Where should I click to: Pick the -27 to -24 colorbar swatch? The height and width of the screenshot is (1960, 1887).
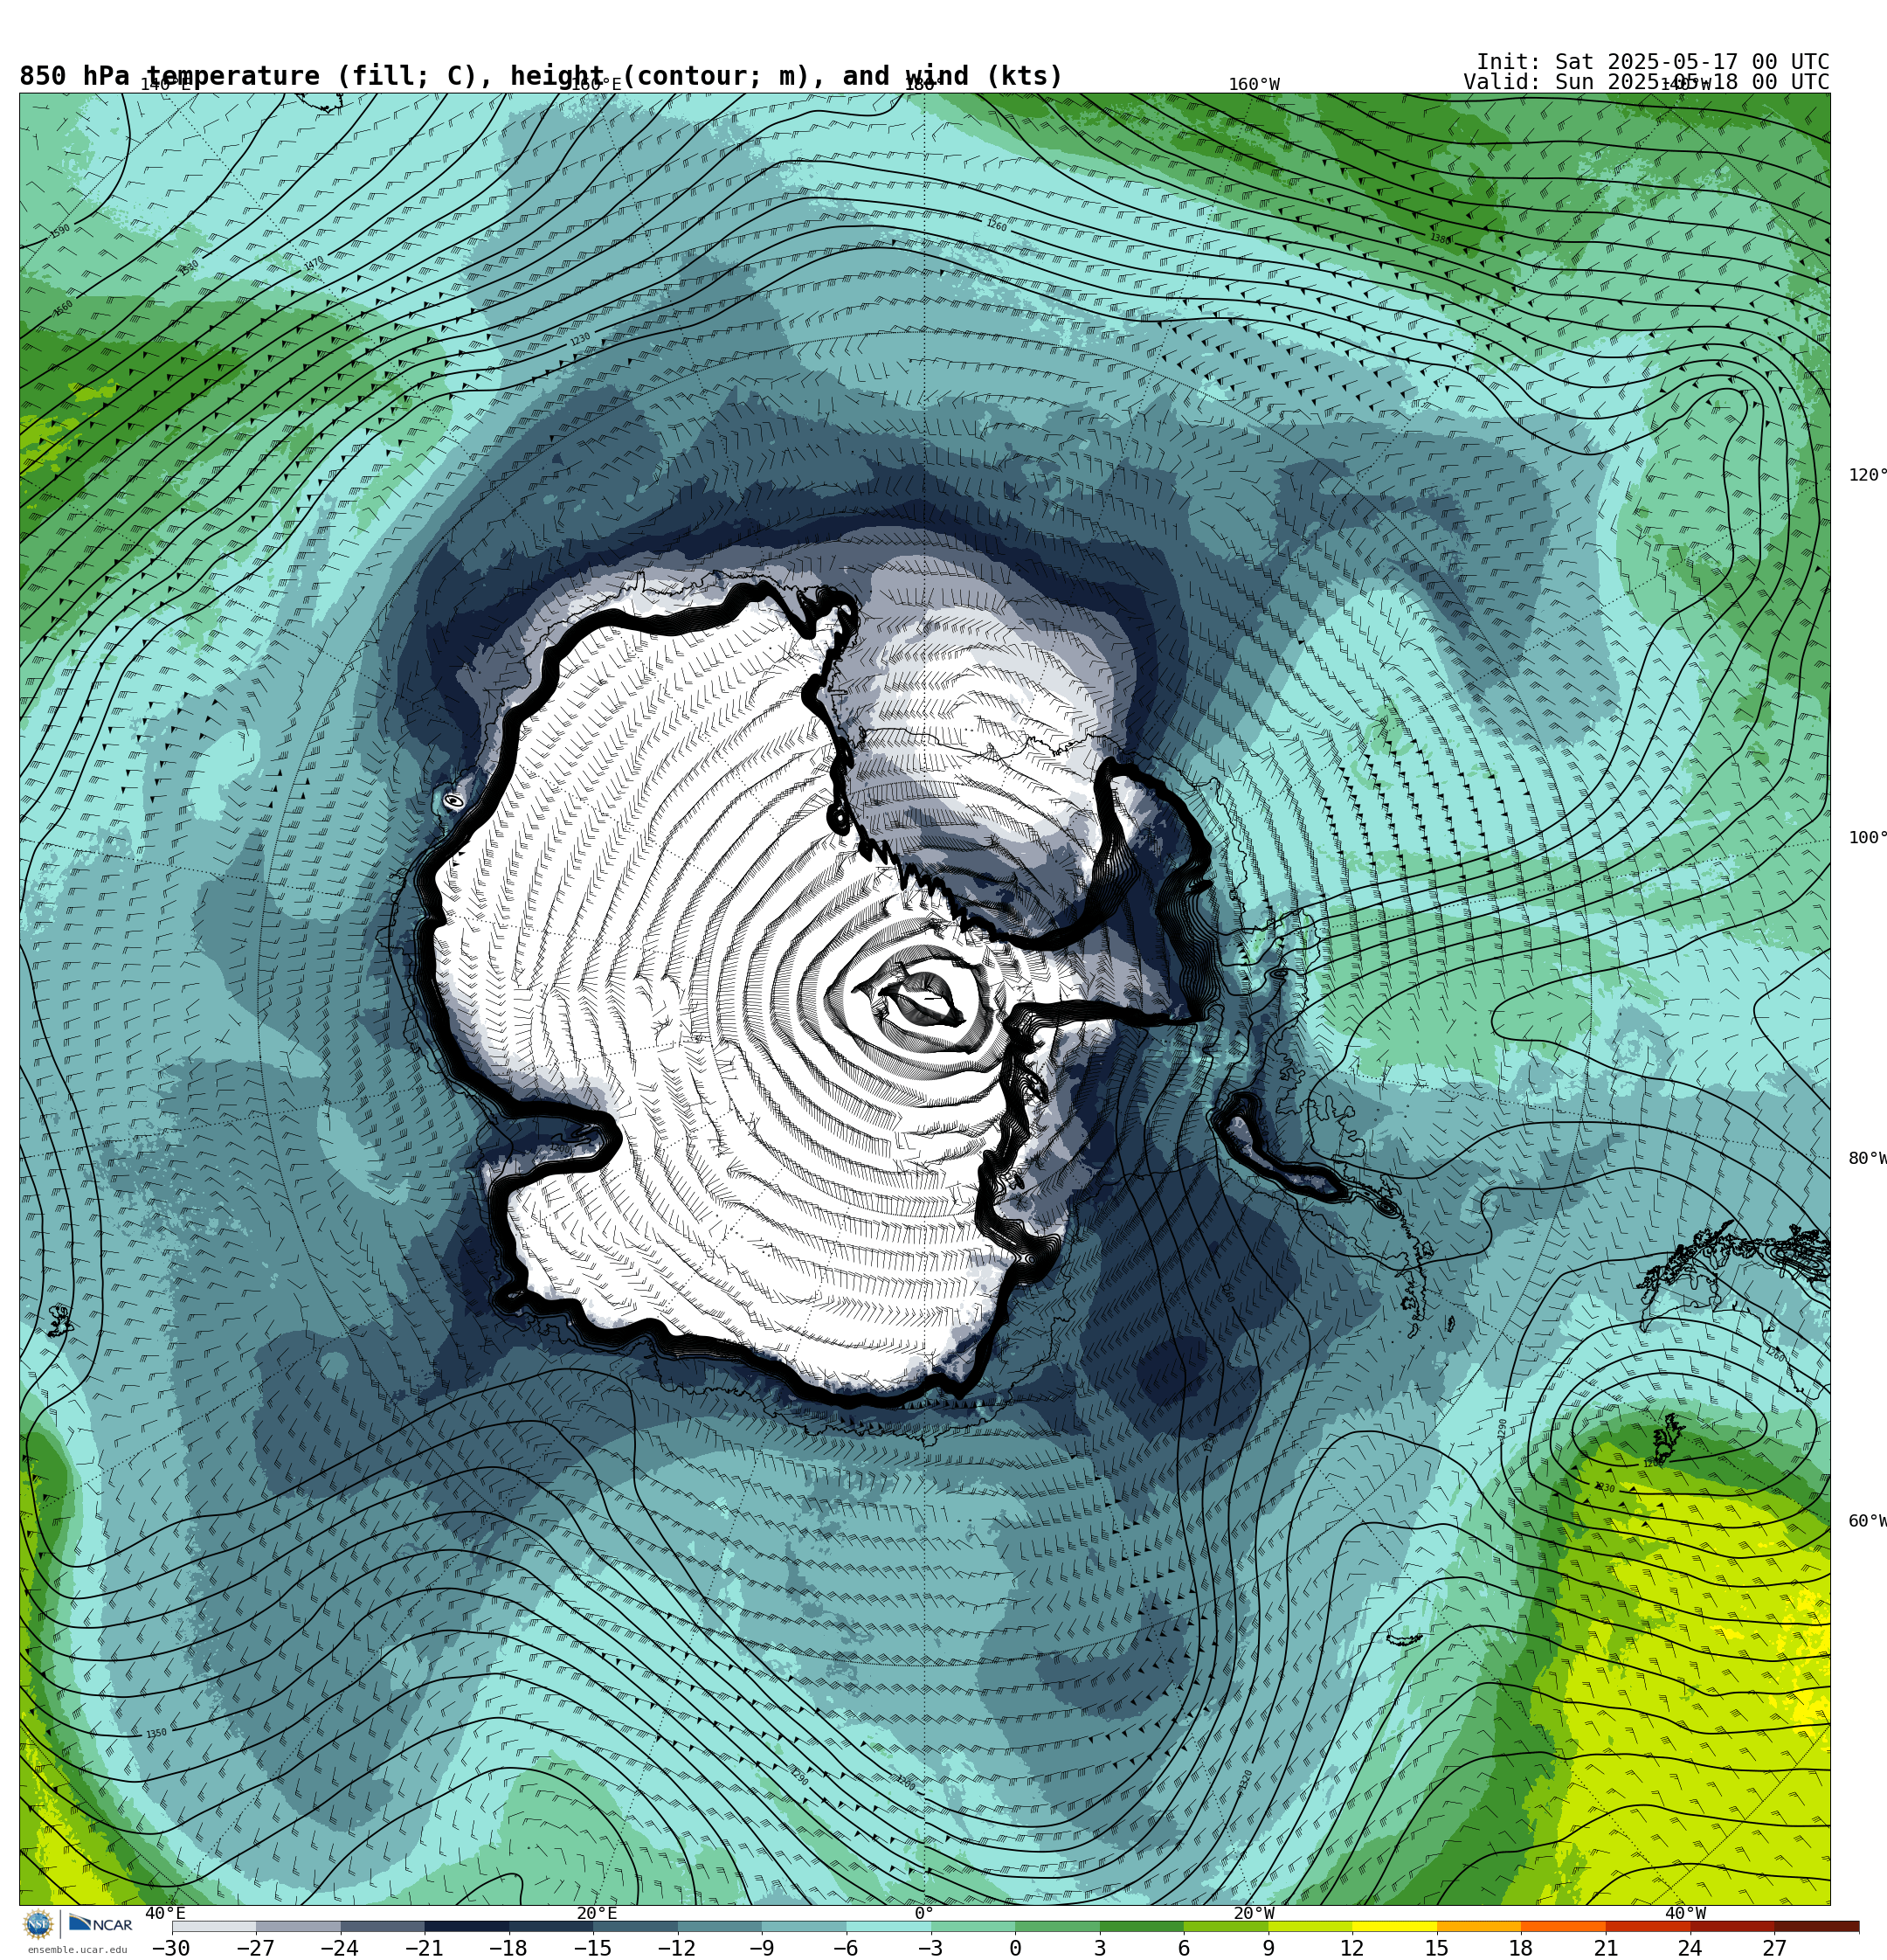[x=298, y=1926]
